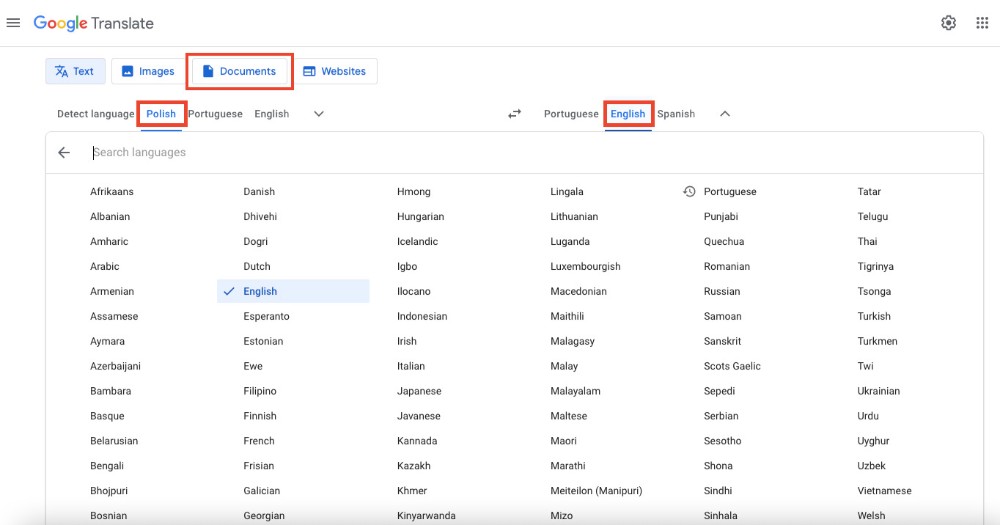The width and height of the screenshot is (1000, 525).
Task: Choose Dutch from the list
Action: coord(257,267)
